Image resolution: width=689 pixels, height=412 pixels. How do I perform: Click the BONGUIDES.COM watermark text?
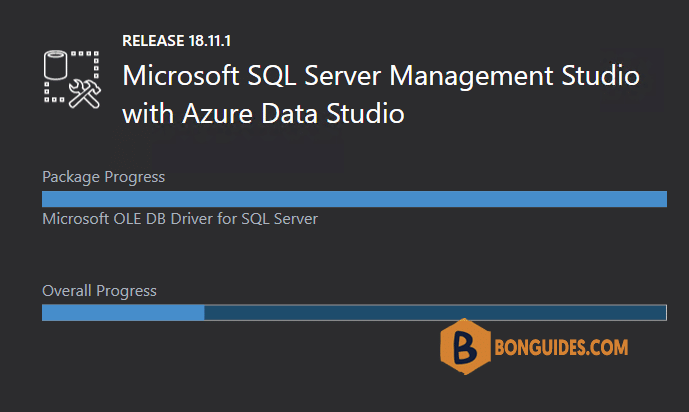tap(561, 347)
